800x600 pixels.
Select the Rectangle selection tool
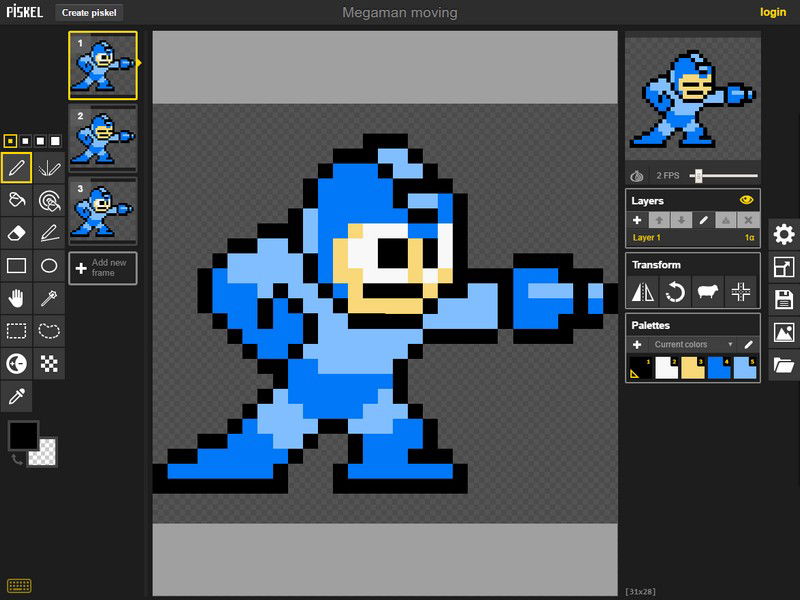(16, 331)
